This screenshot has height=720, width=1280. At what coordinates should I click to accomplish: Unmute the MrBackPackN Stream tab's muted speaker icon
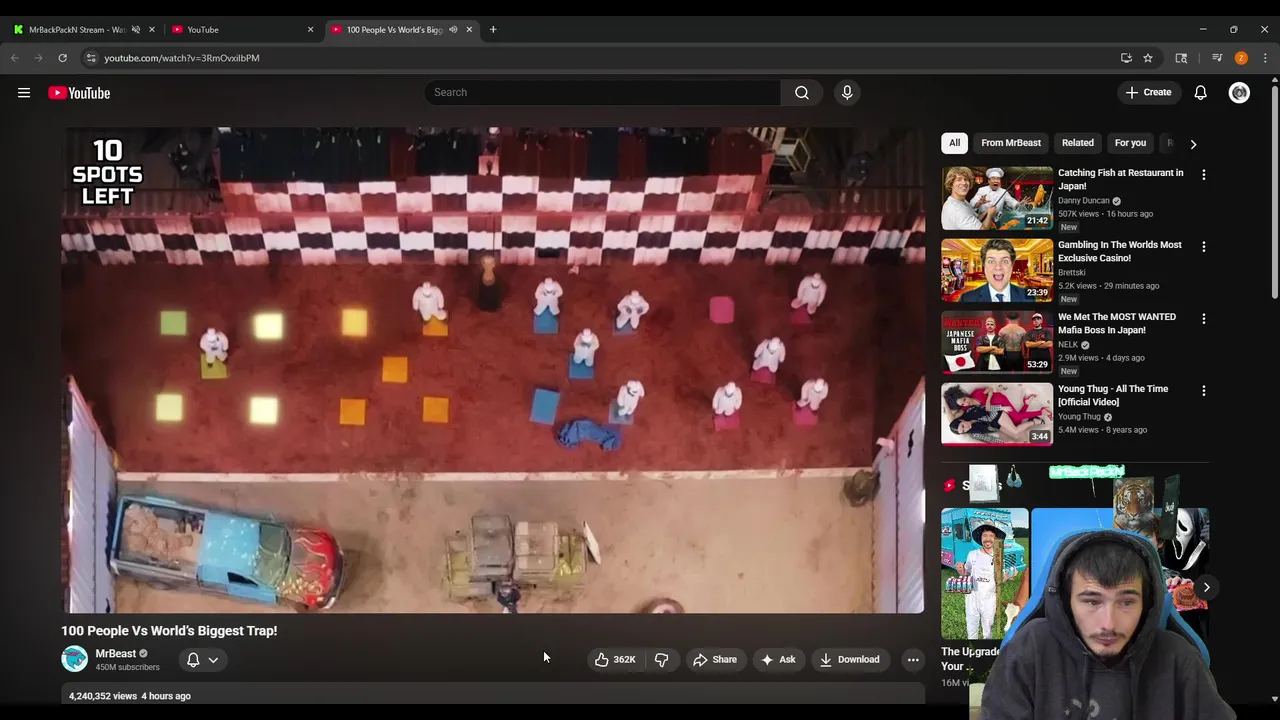(x=136, y=29)
